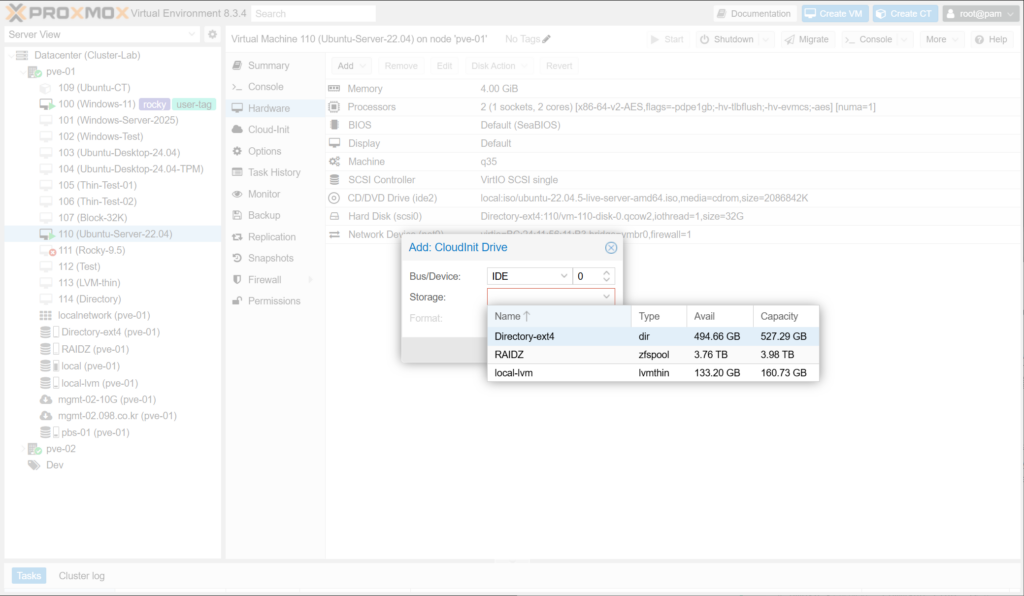Expand the pve-02 node

22,449
